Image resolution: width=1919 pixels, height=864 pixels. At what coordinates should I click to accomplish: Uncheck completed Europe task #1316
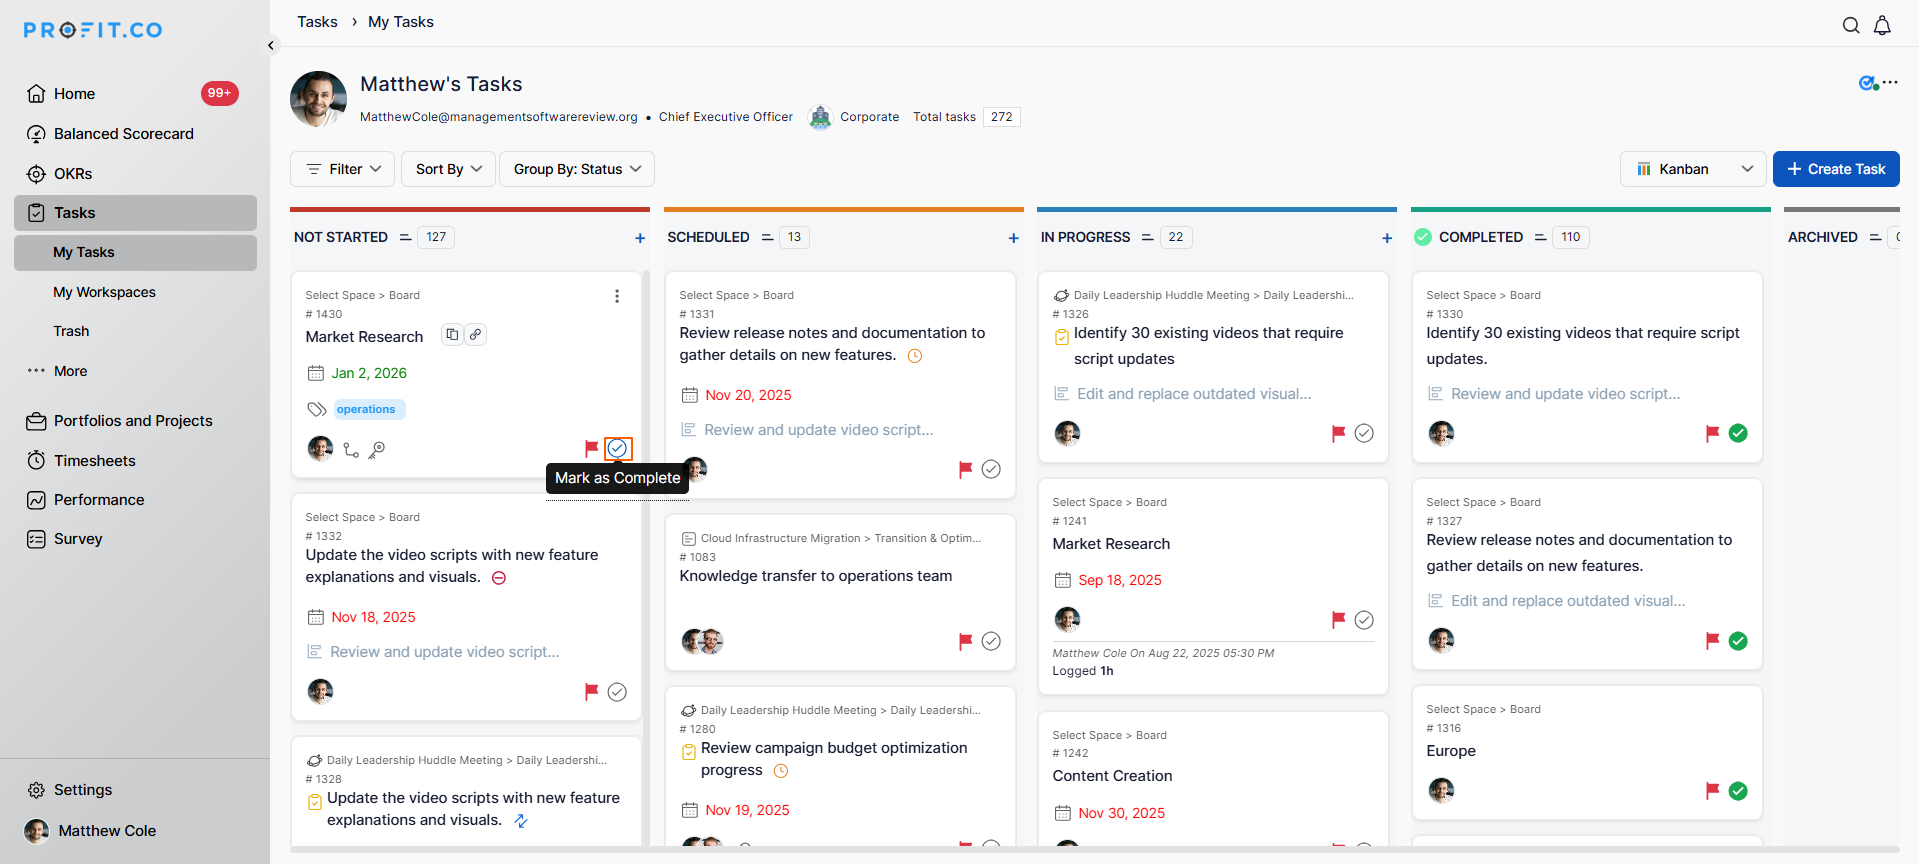(1738, 791)
